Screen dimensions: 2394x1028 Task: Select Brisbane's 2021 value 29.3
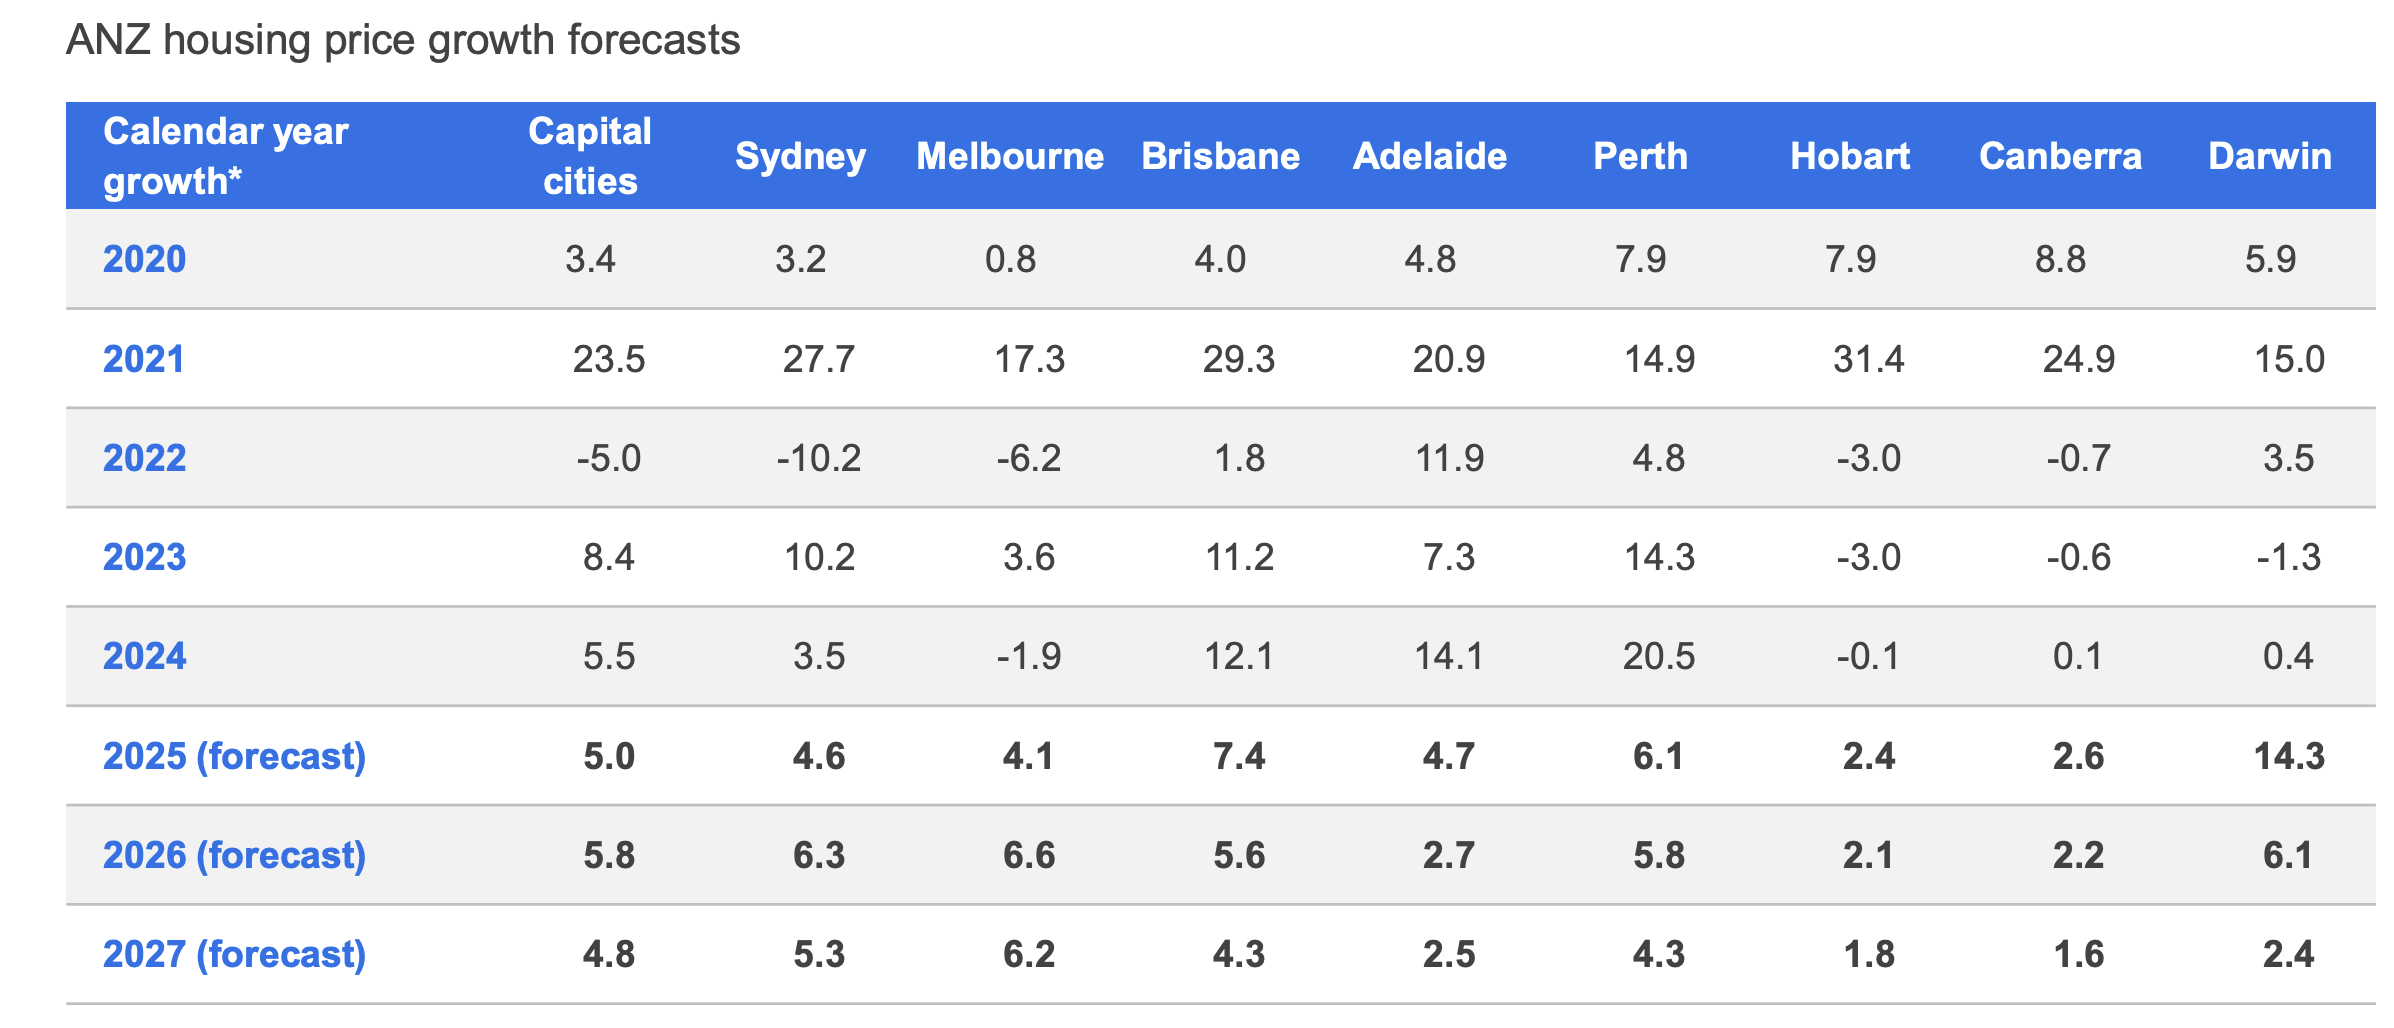[1238, 359]
